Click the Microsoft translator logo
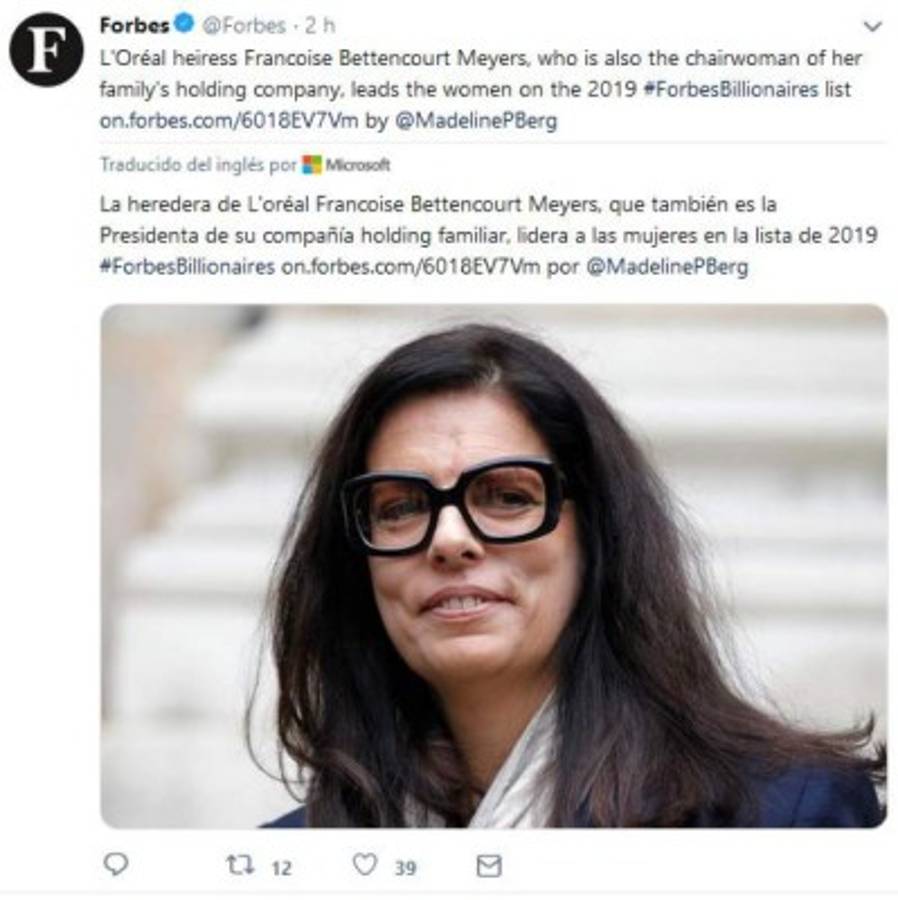Screen dimensions: 898x900 pyautogui.click(x=346, y=165)
